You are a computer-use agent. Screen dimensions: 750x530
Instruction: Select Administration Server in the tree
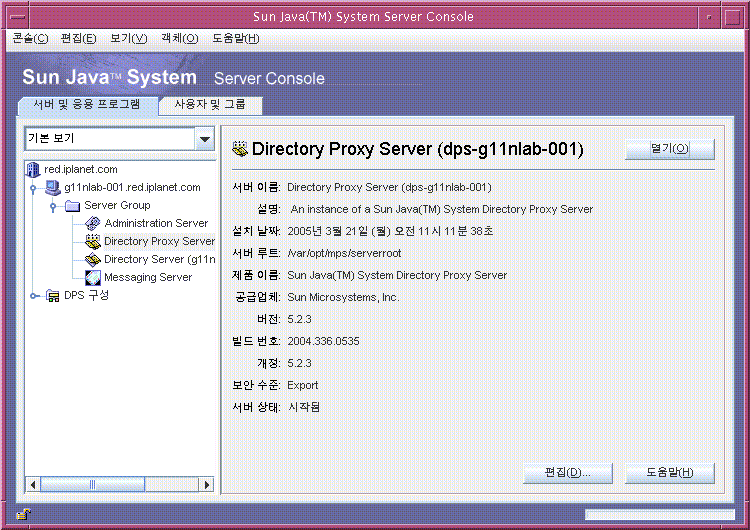pyautogui.click(x=156, y=223)
